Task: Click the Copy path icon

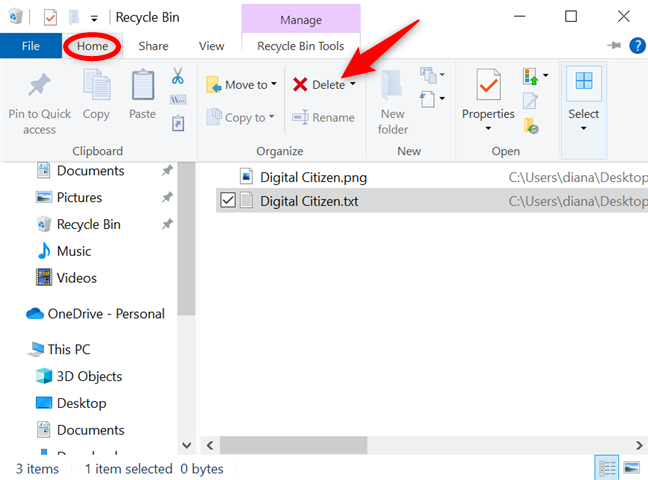Action: [178, 100]
